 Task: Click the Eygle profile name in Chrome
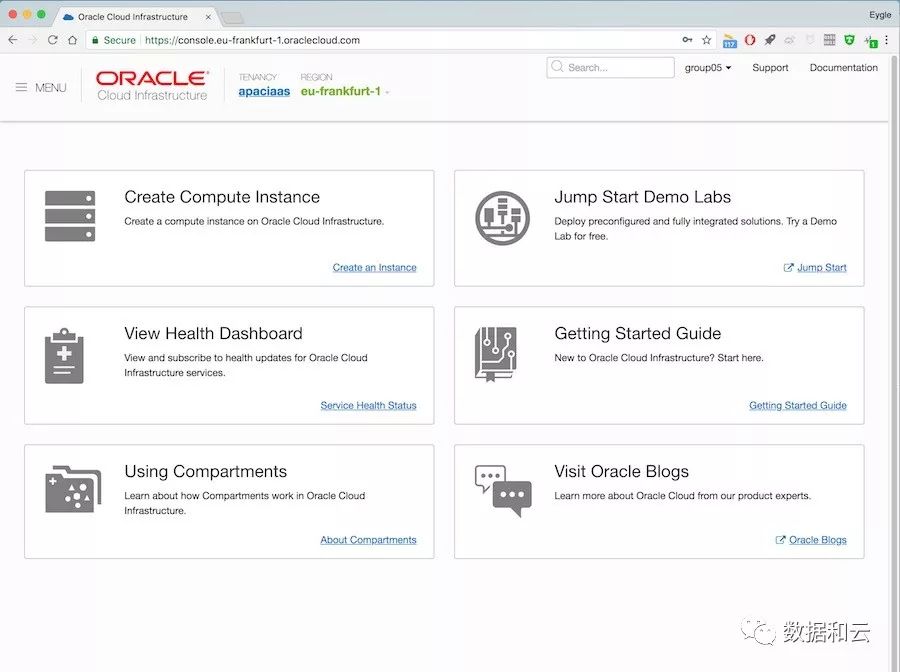pos(879,15)
